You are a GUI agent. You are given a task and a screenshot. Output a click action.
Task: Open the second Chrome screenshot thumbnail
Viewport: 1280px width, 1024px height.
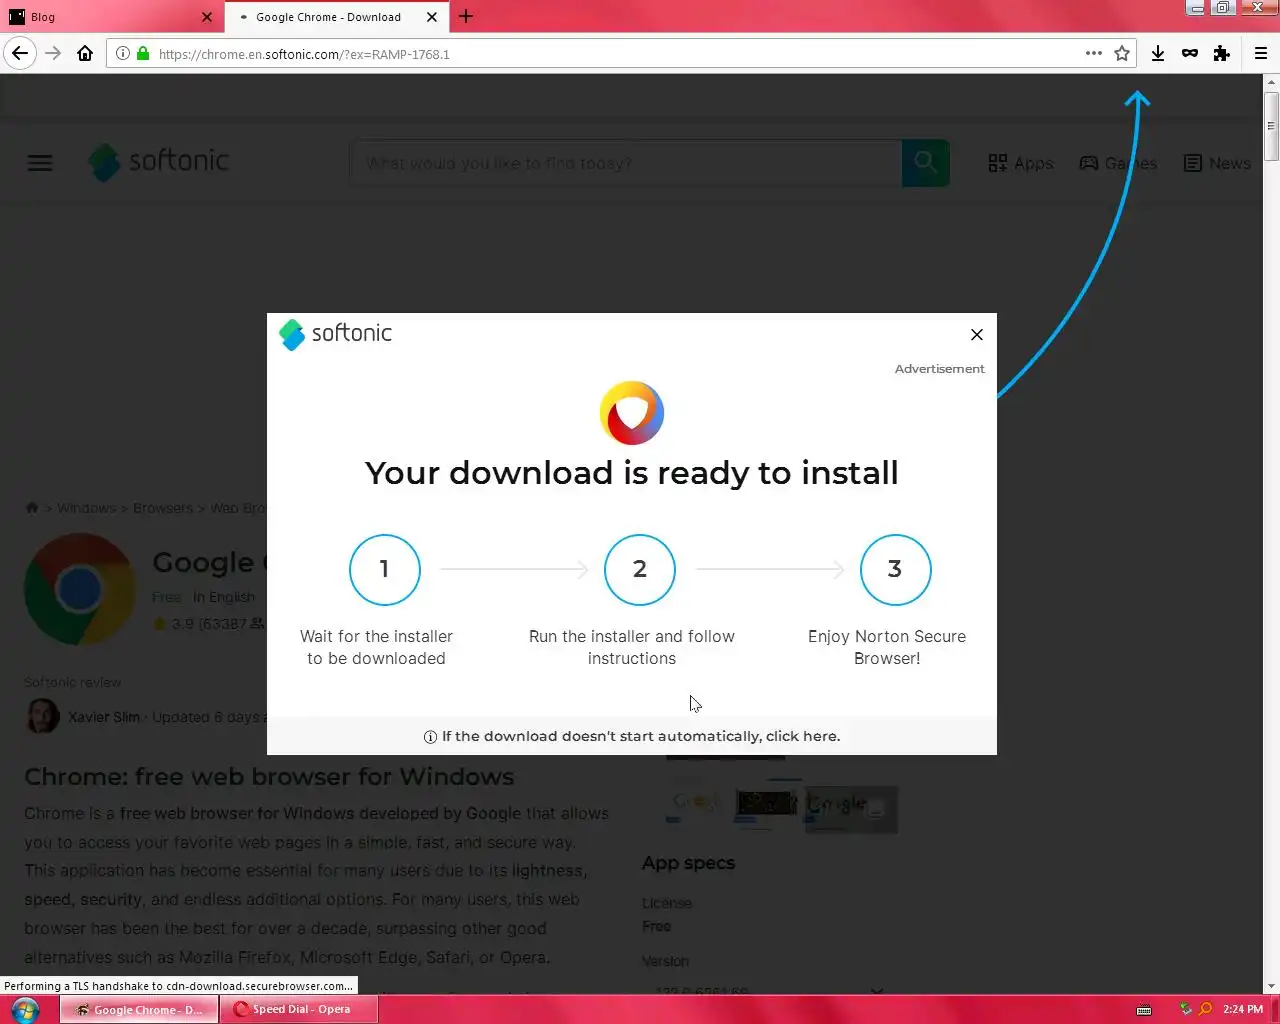pos(767,804)
